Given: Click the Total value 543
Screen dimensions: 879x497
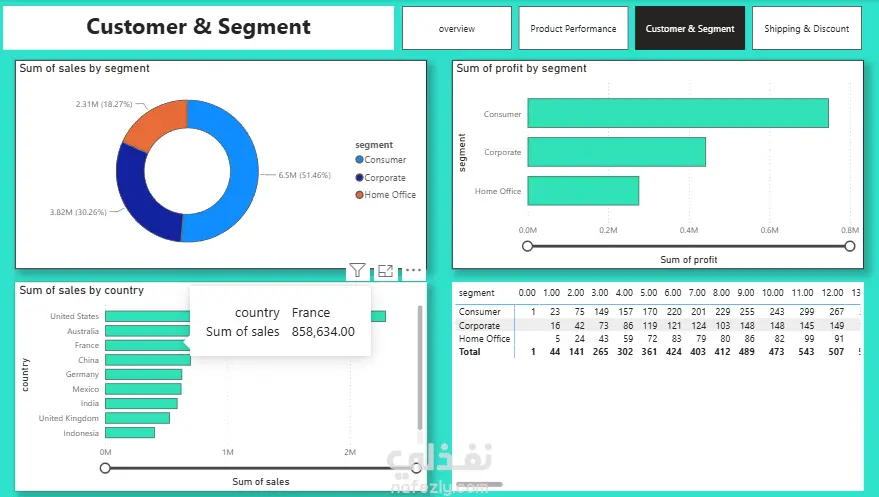Looking at the screenshot, I should coord(806,352).
